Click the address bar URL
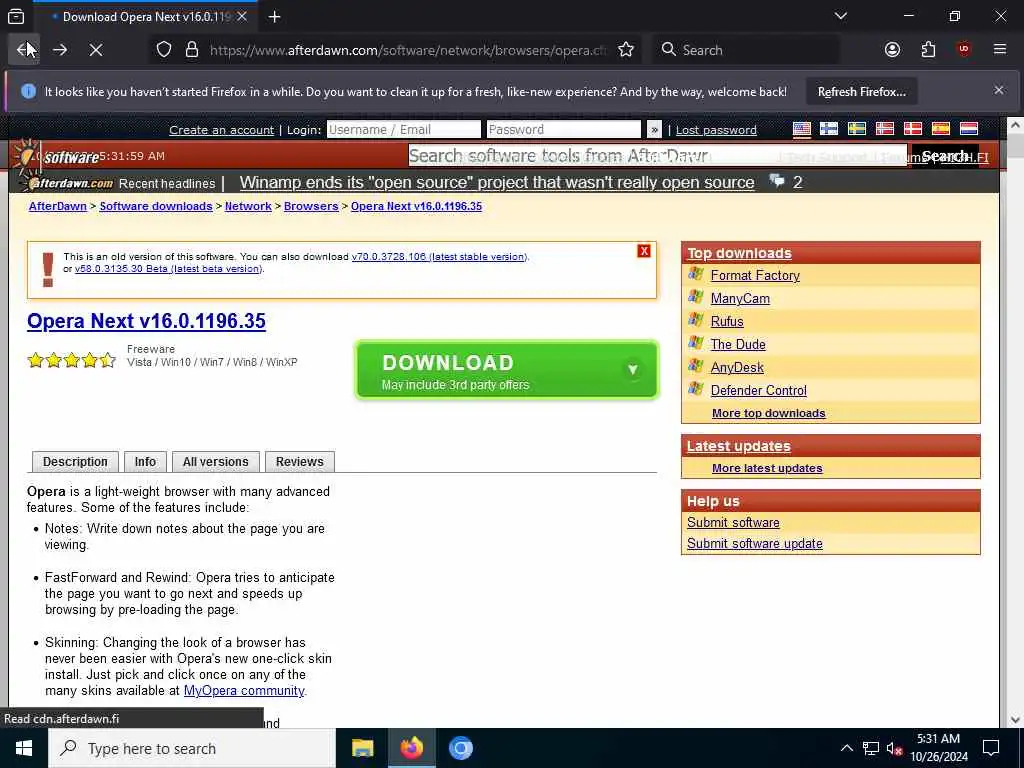The width and height of the screenshot is (1024, 768). [408, 50]
